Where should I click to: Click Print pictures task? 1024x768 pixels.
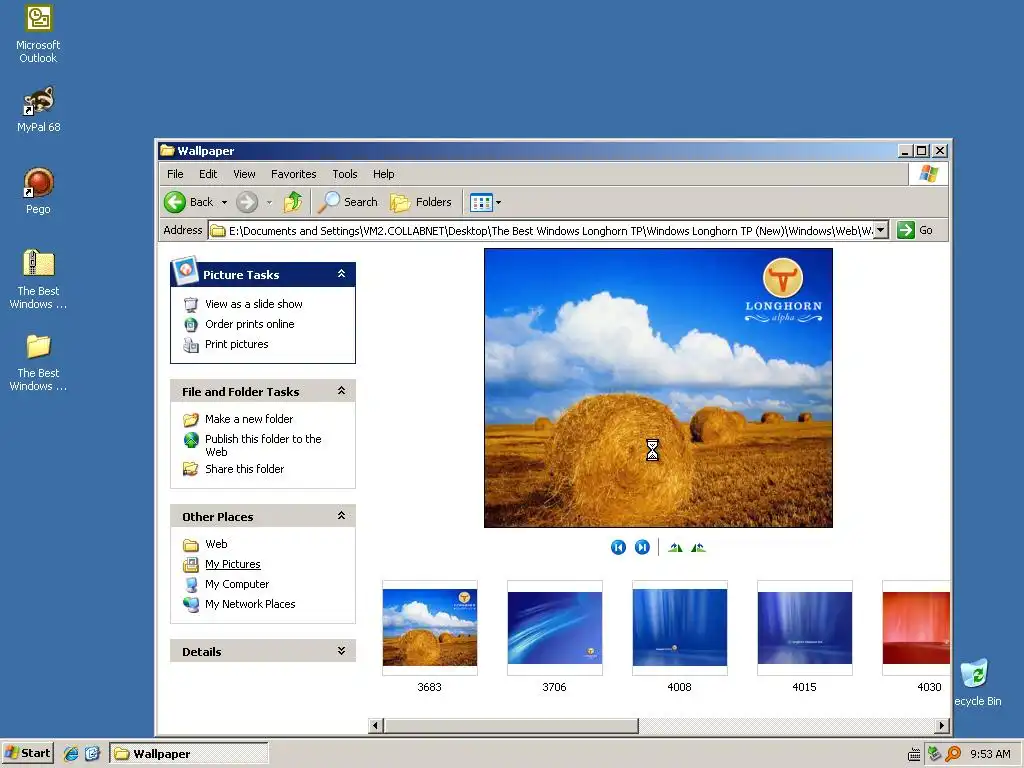[236, 344]
